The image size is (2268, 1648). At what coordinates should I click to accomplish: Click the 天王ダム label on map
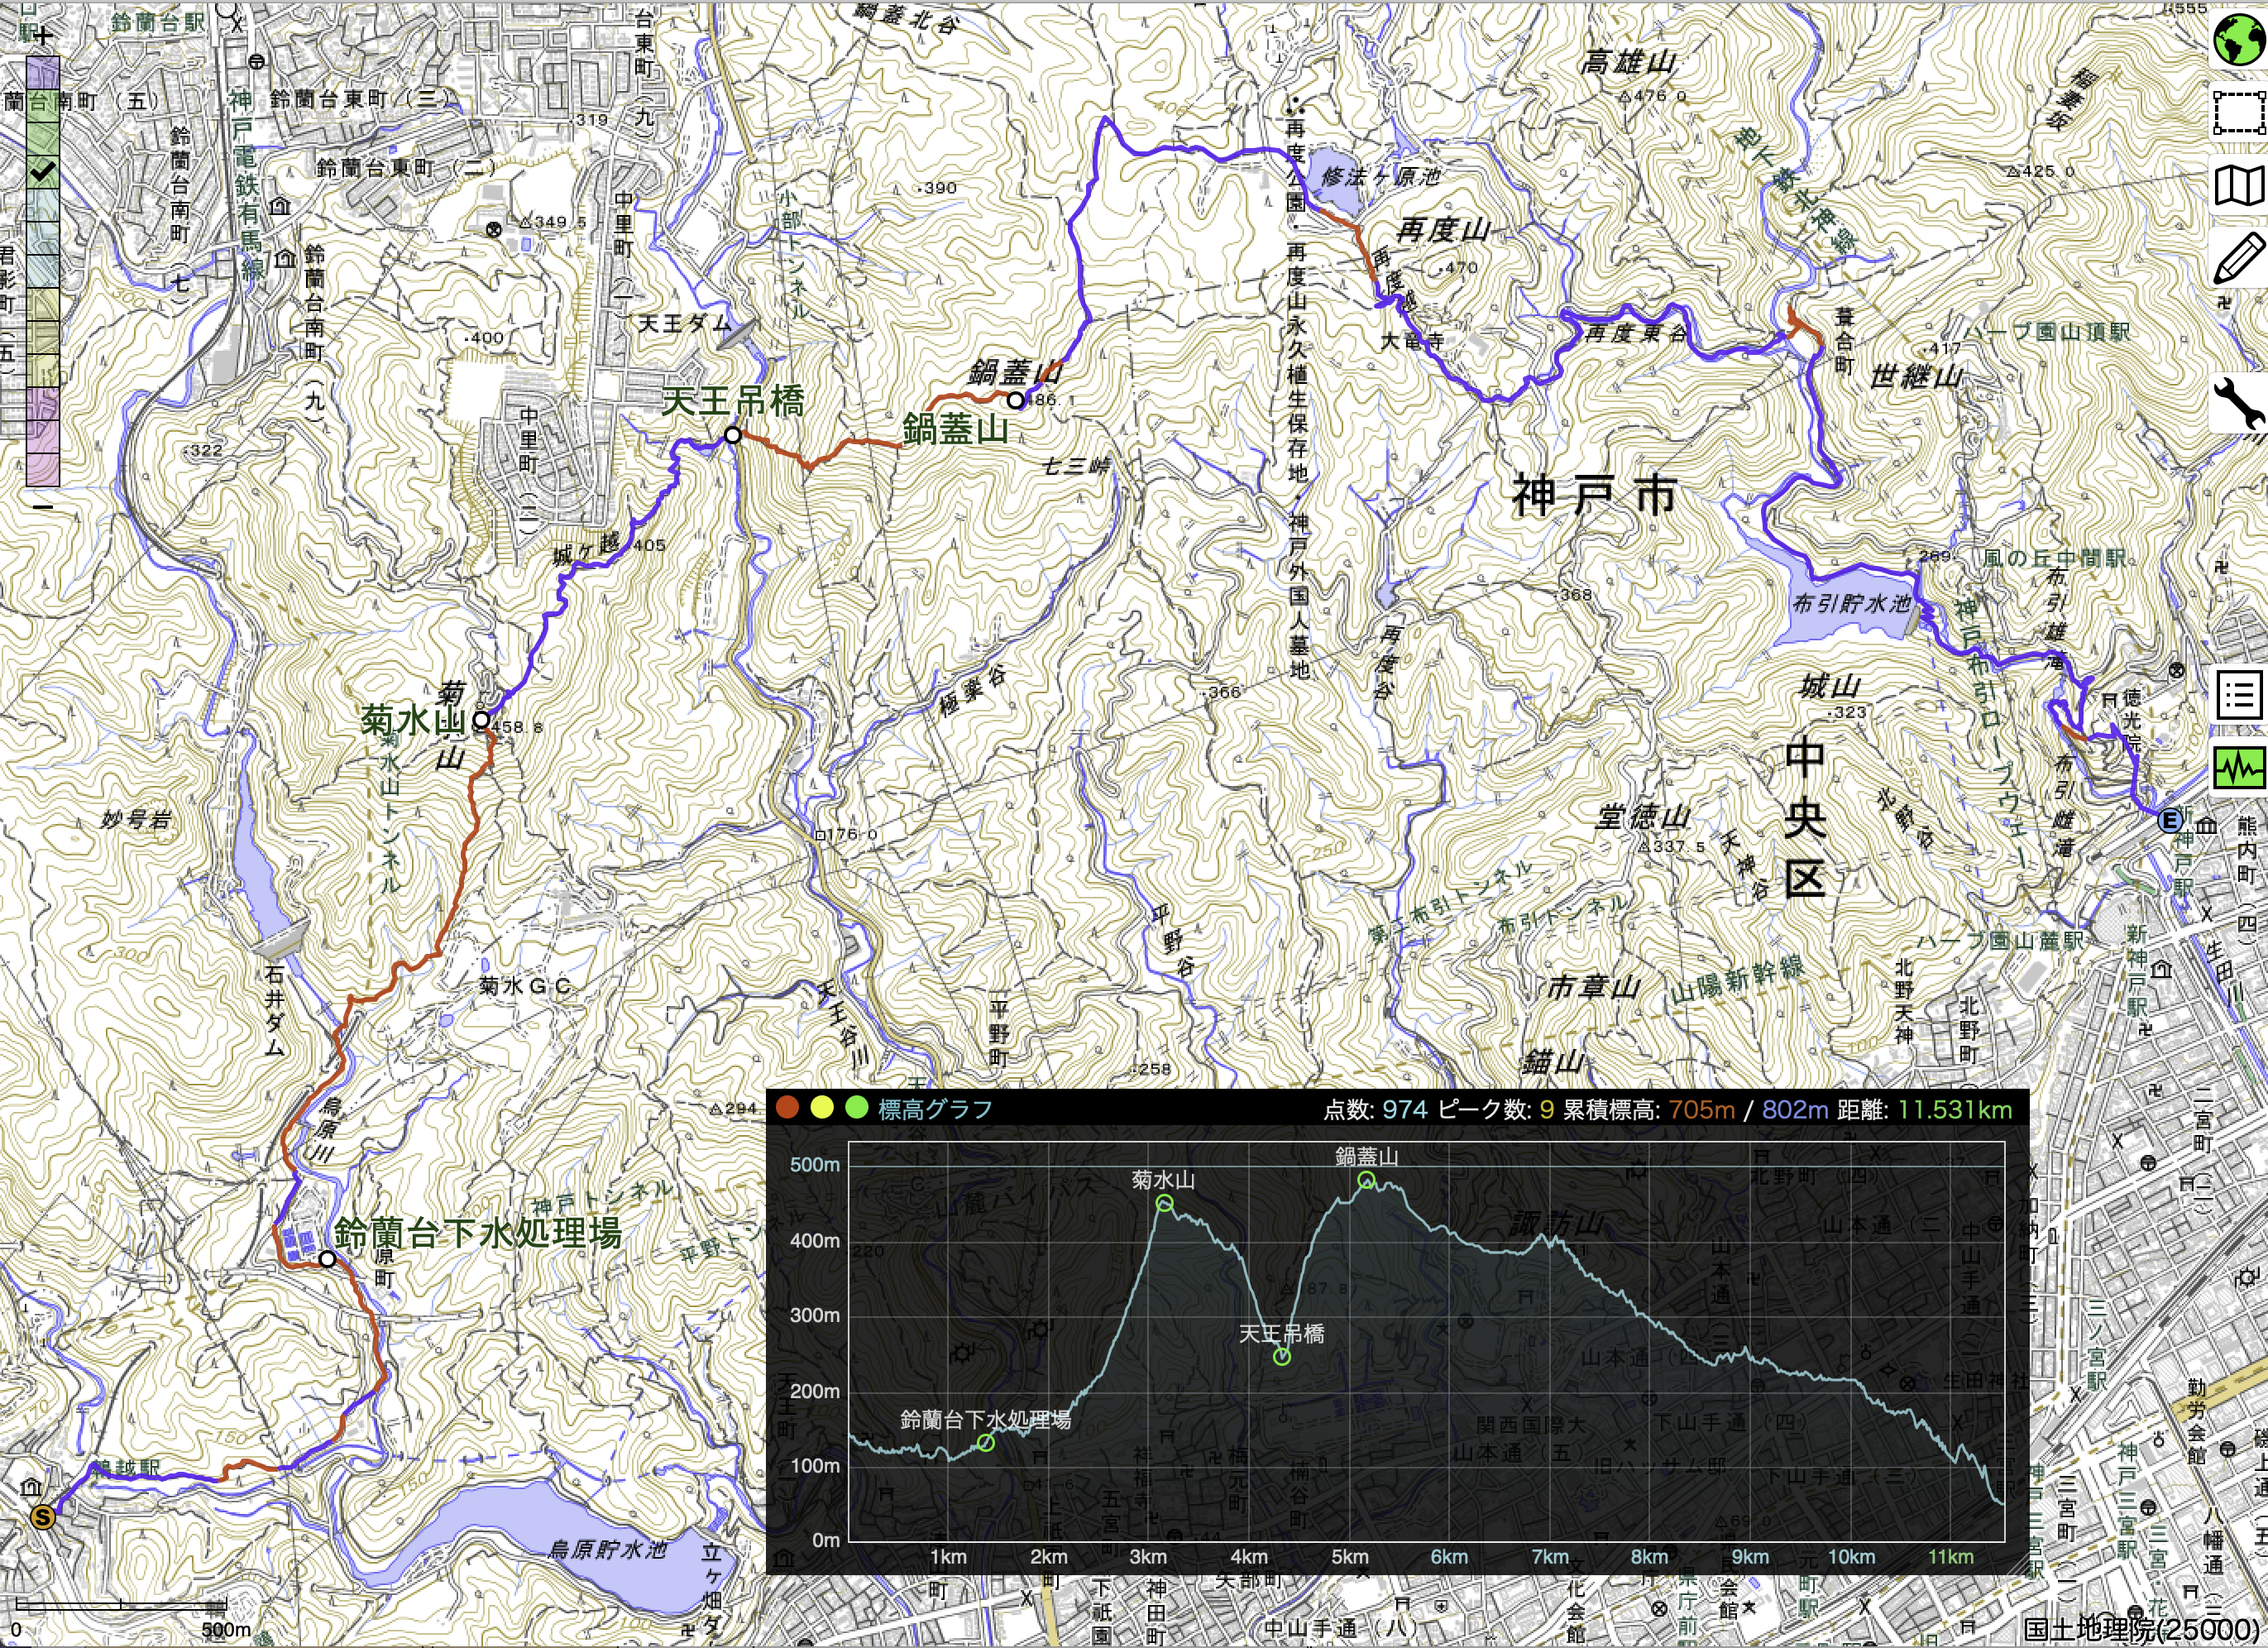(685, 323)
